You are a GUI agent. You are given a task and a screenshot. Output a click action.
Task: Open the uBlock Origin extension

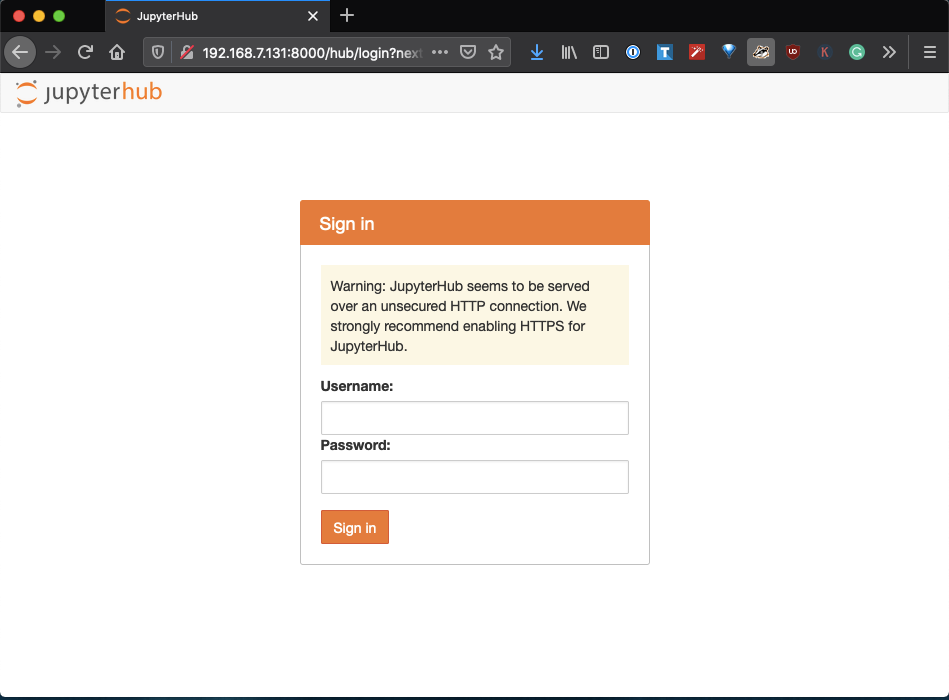(x=792, y=52)
